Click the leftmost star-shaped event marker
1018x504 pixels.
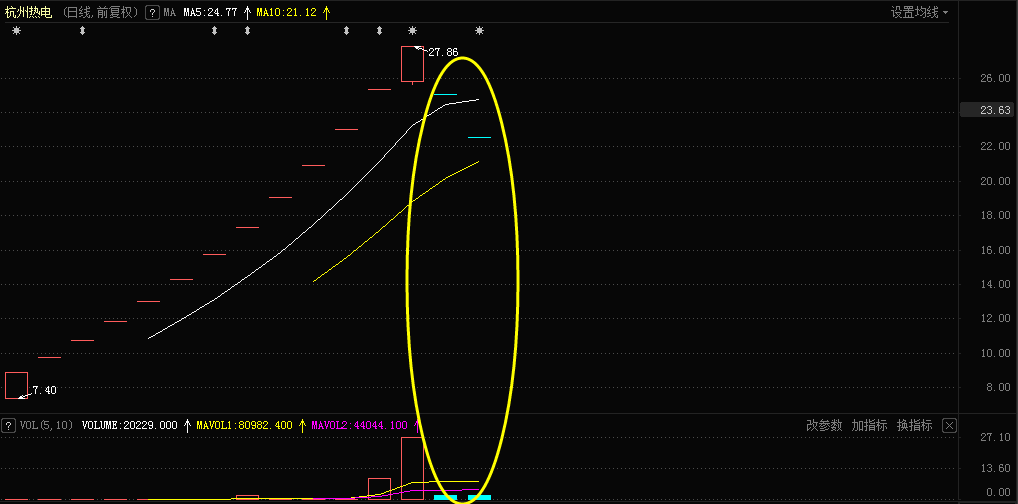pos(16,31)
